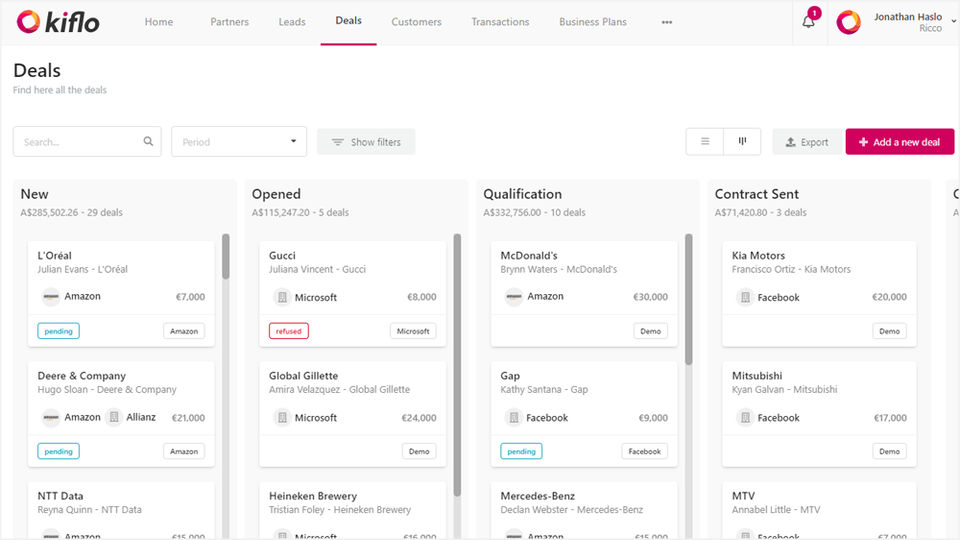The height and width of the screenshot is (540, 960).
Task: Click Add a new deal
Action: [x=899, y=141]
